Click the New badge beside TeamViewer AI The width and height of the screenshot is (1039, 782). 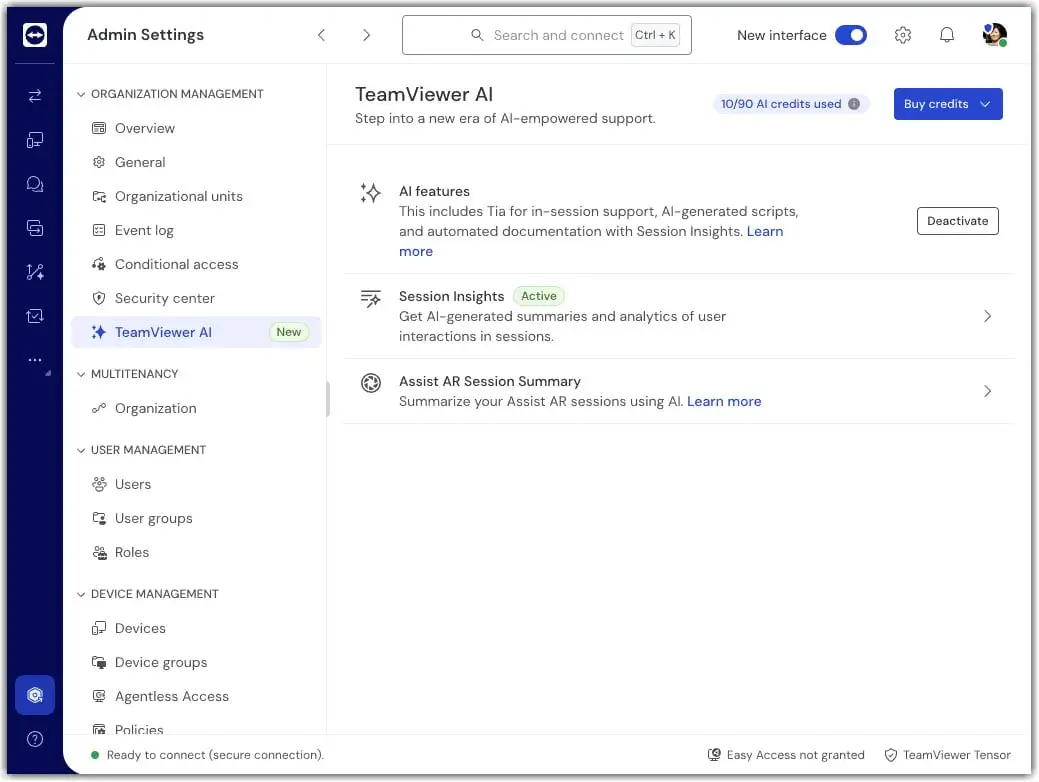(288, 333)
